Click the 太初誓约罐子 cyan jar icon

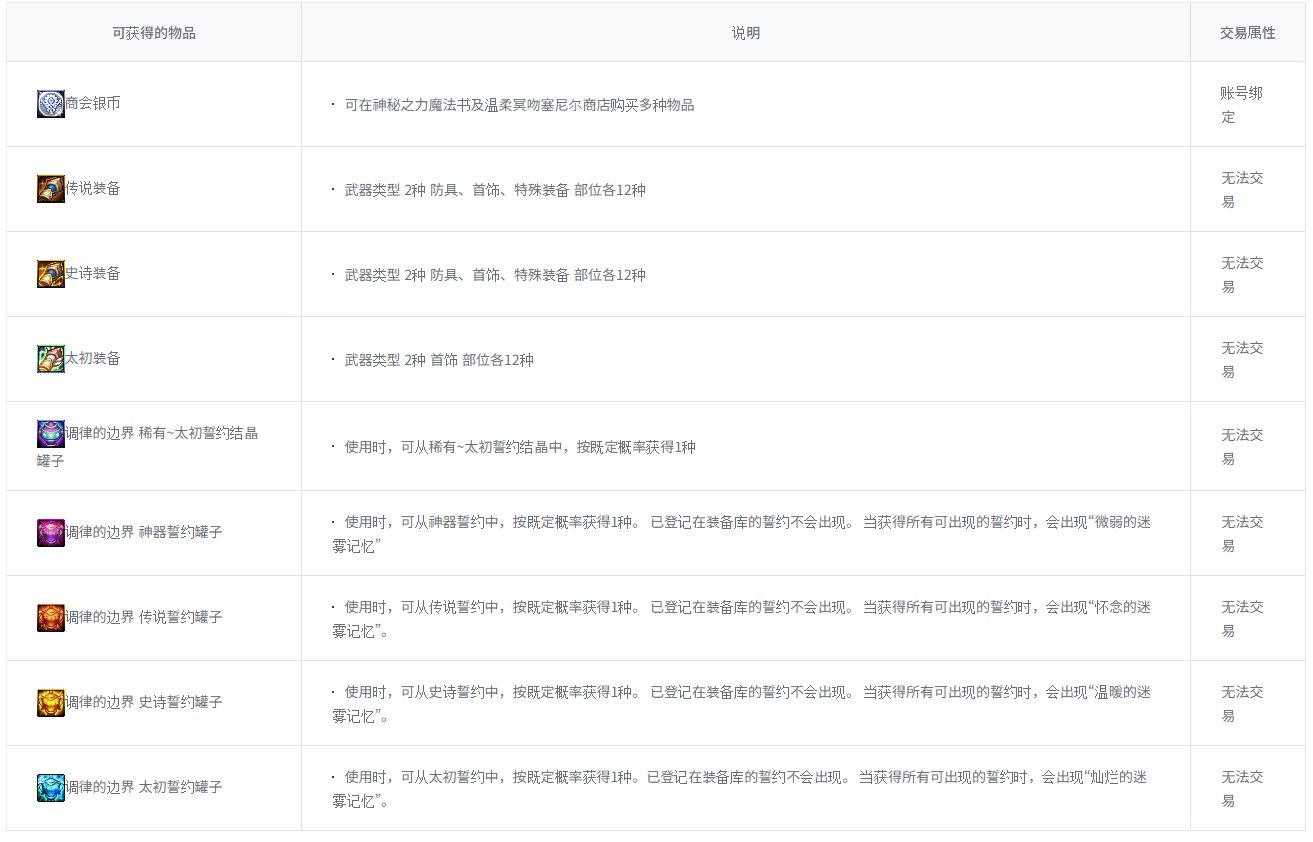pos(51,788)
